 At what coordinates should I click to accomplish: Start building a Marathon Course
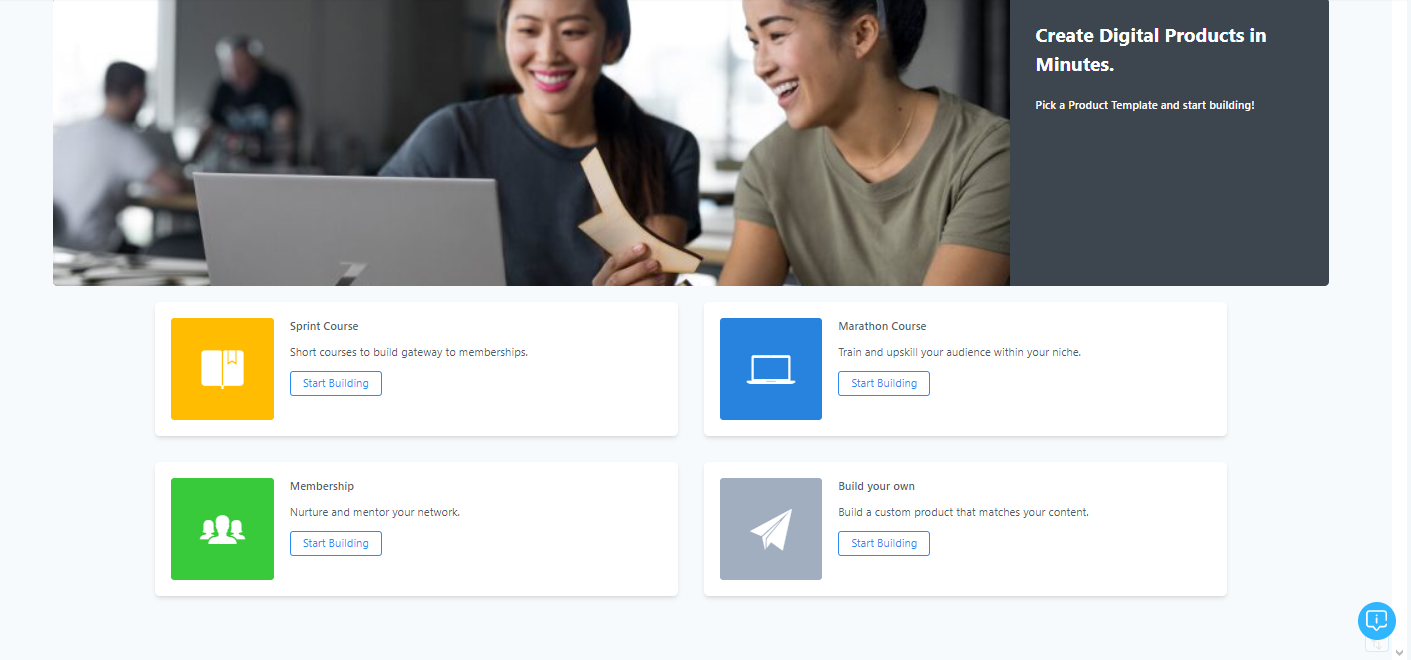884,383
